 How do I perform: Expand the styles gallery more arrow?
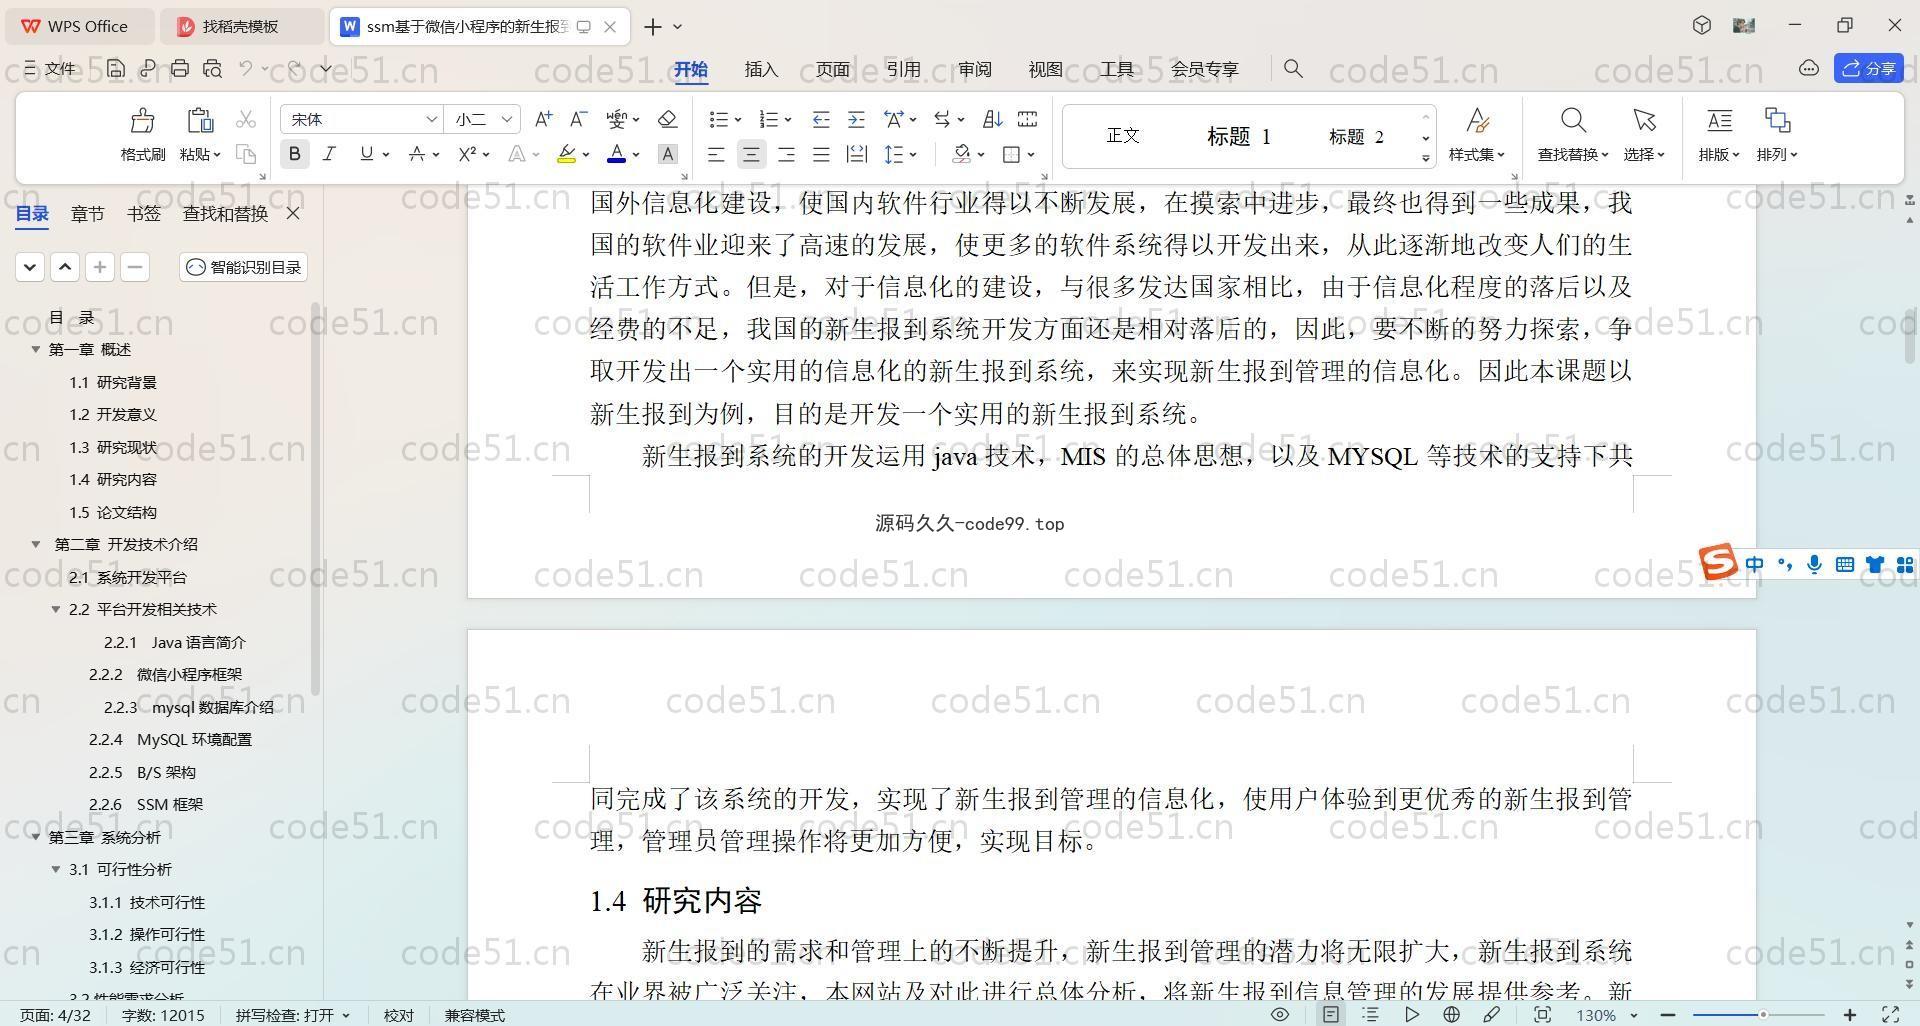(x=1426, y=158)
